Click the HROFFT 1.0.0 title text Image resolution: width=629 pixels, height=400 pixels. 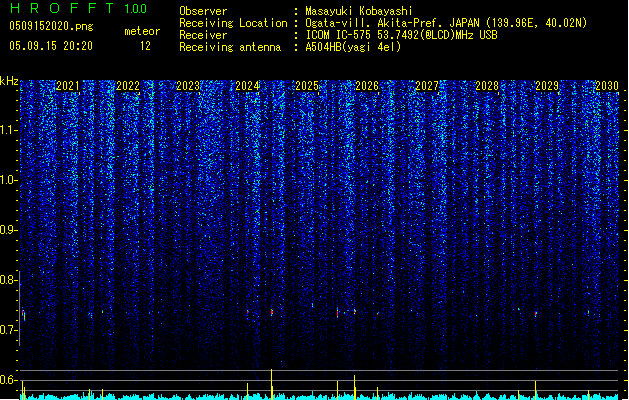[78, 8]
